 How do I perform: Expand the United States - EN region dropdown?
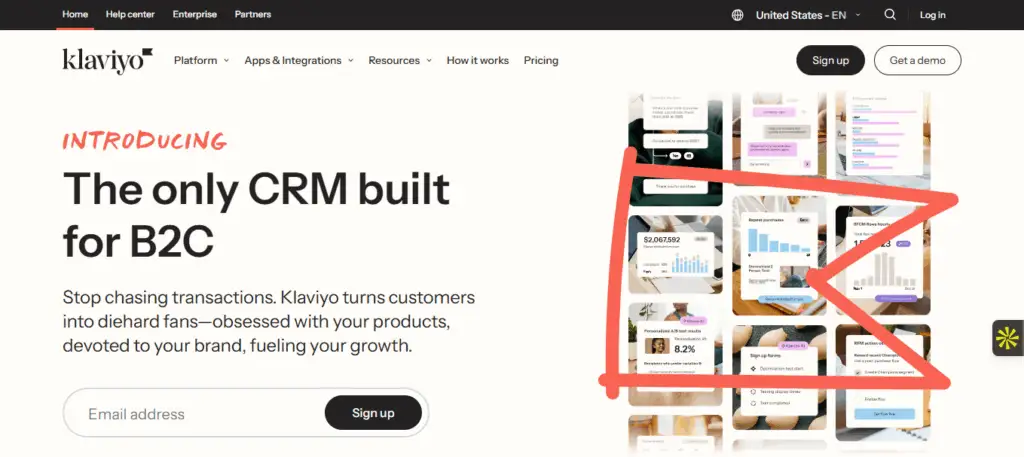(x=808, y=15)
